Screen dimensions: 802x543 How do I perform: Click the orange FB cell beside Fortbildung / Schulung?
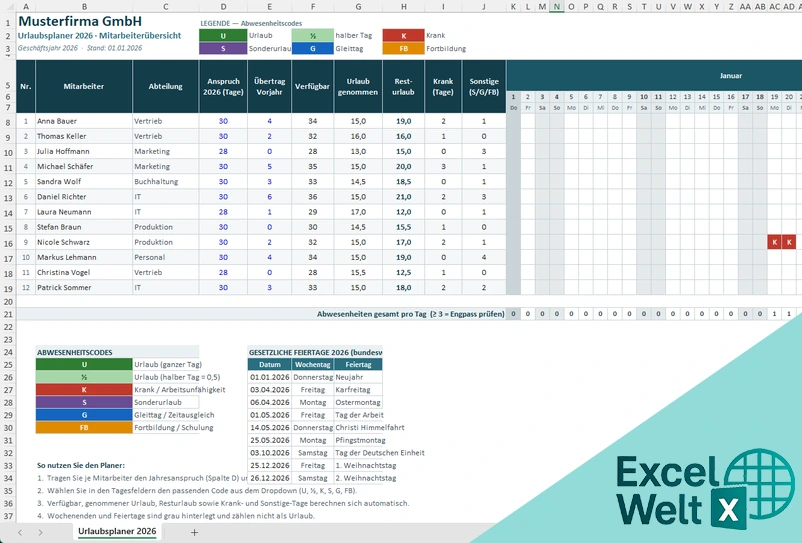84,427
